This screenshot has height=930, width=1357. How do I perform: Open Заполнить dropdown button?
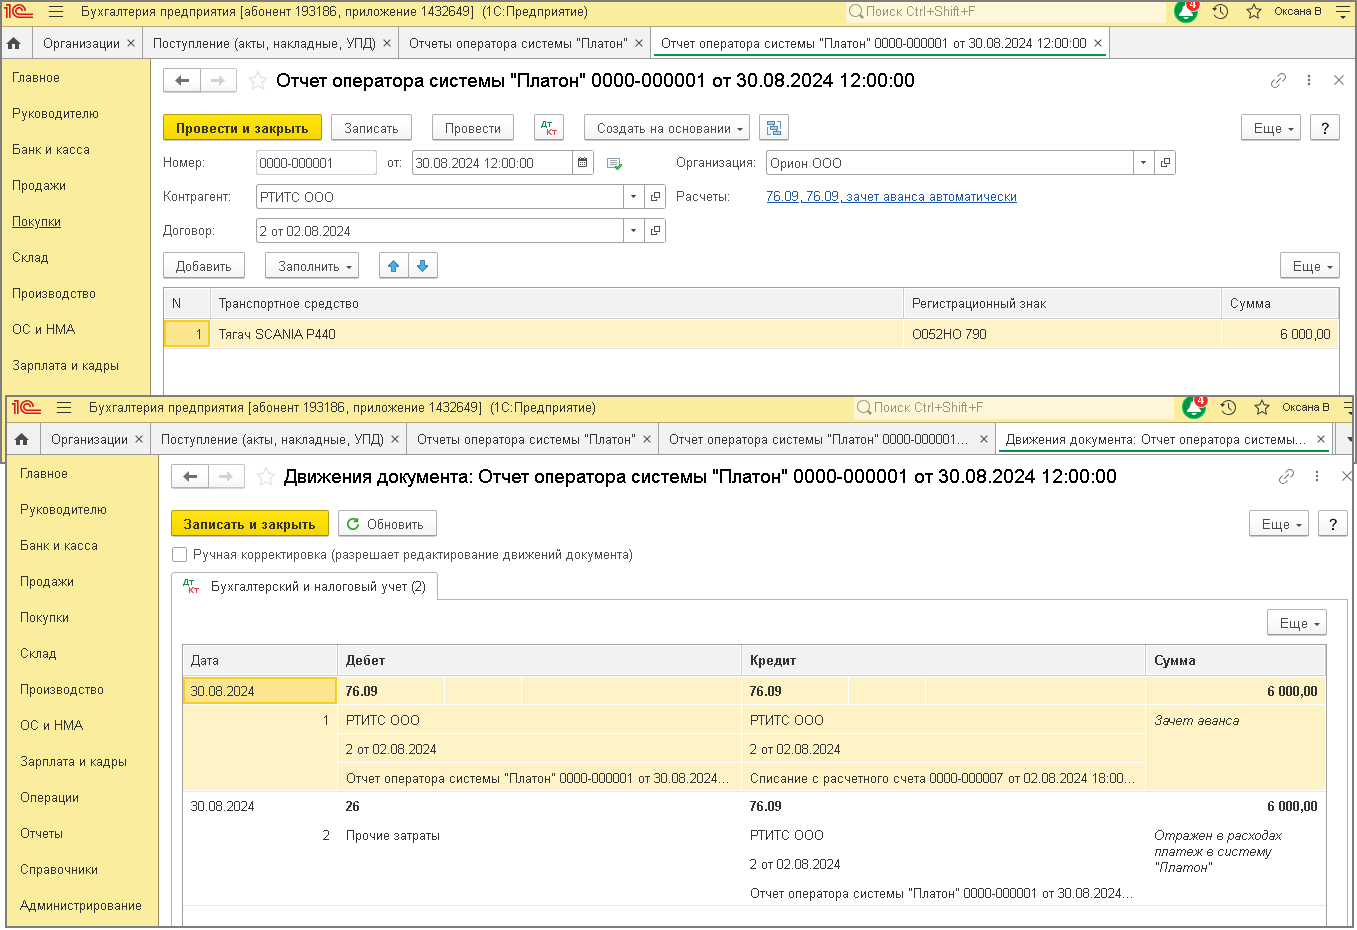pyautogui.click(x=312, y=266)
